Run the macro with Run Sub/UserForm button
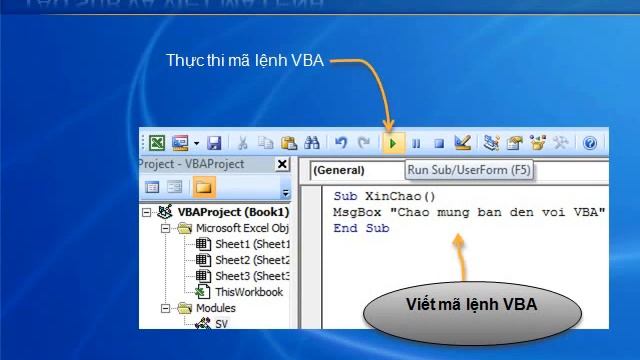 point(393,143)
